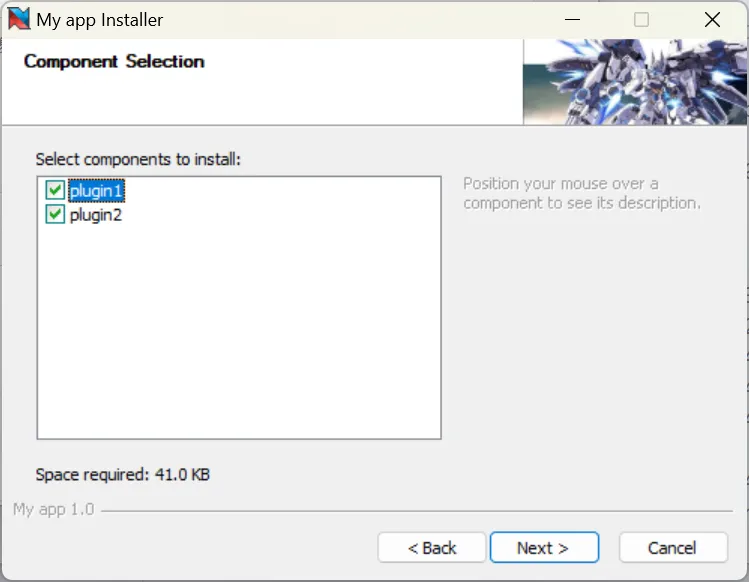The image size is (749, 582).
Task: Go to the next step with Next
Action: [x=542, y=547]
